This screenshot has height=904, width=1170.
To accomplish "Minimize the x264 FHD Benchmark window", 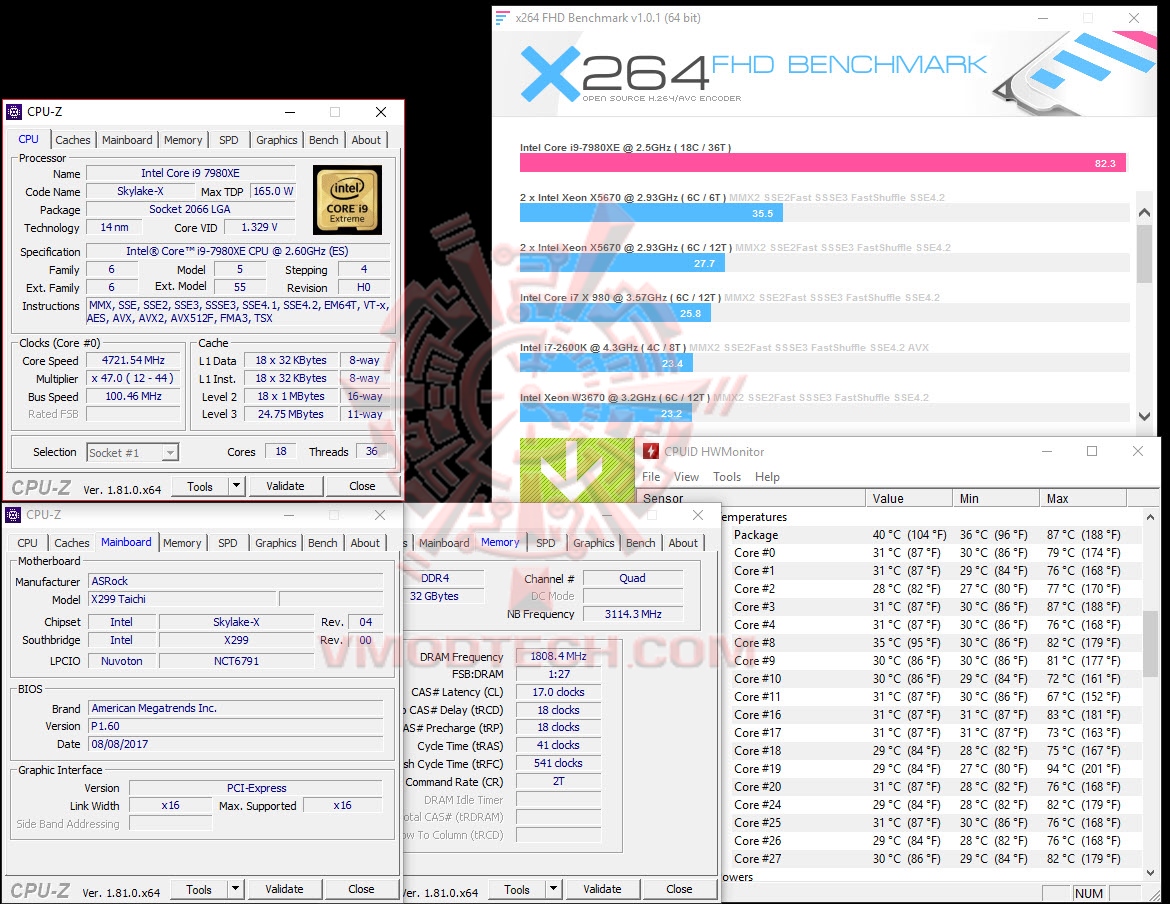I will [x=1043, y=18].
